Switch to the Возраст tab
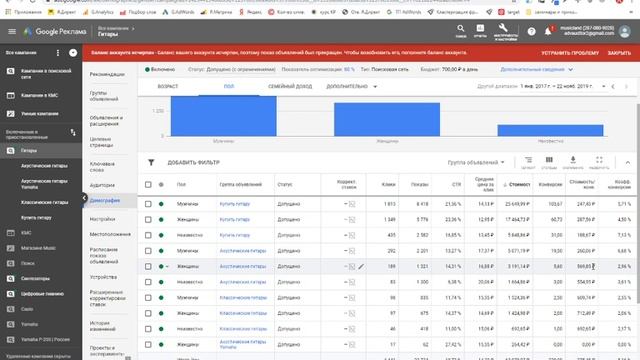The height and width of the screenshot is (360, 640). pos(168,87)
